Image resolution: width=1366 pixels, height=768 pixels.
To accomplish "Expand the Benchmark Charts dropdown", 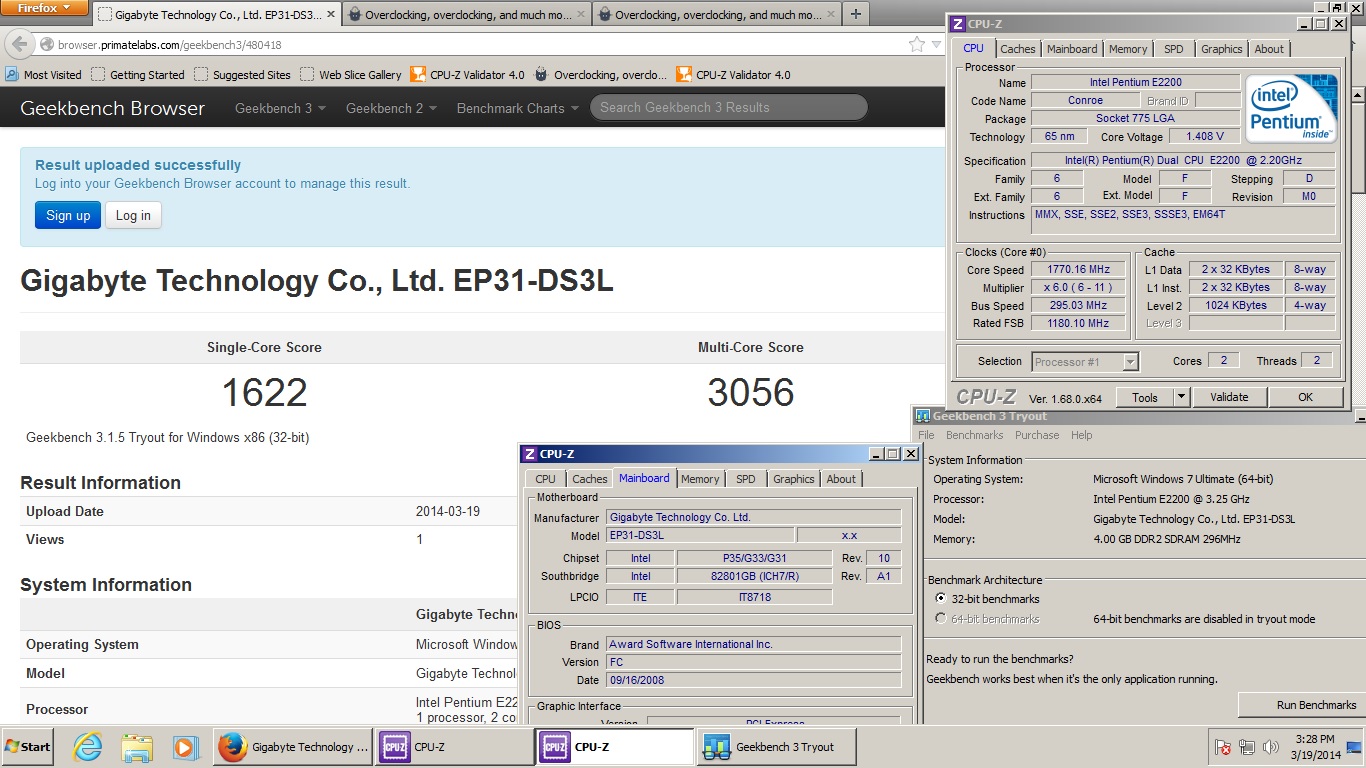I will (517, 108).
